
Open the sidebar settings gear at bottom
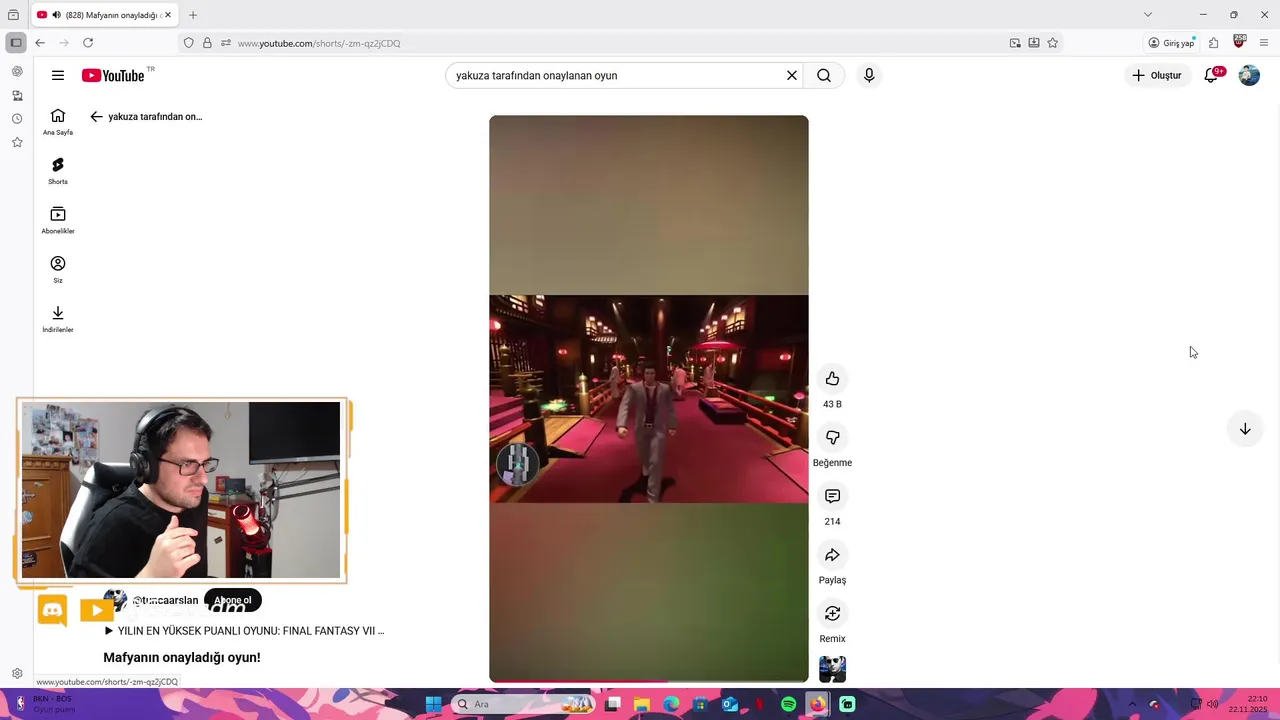[17, 674]
